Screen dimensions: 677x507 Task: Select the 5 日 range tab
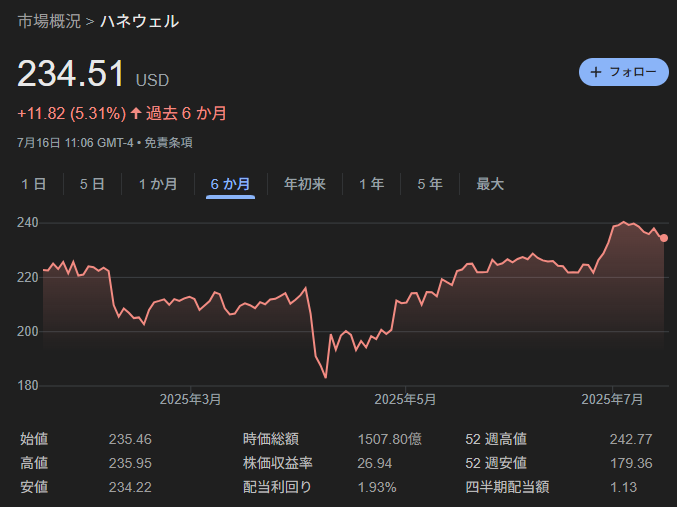92,184
